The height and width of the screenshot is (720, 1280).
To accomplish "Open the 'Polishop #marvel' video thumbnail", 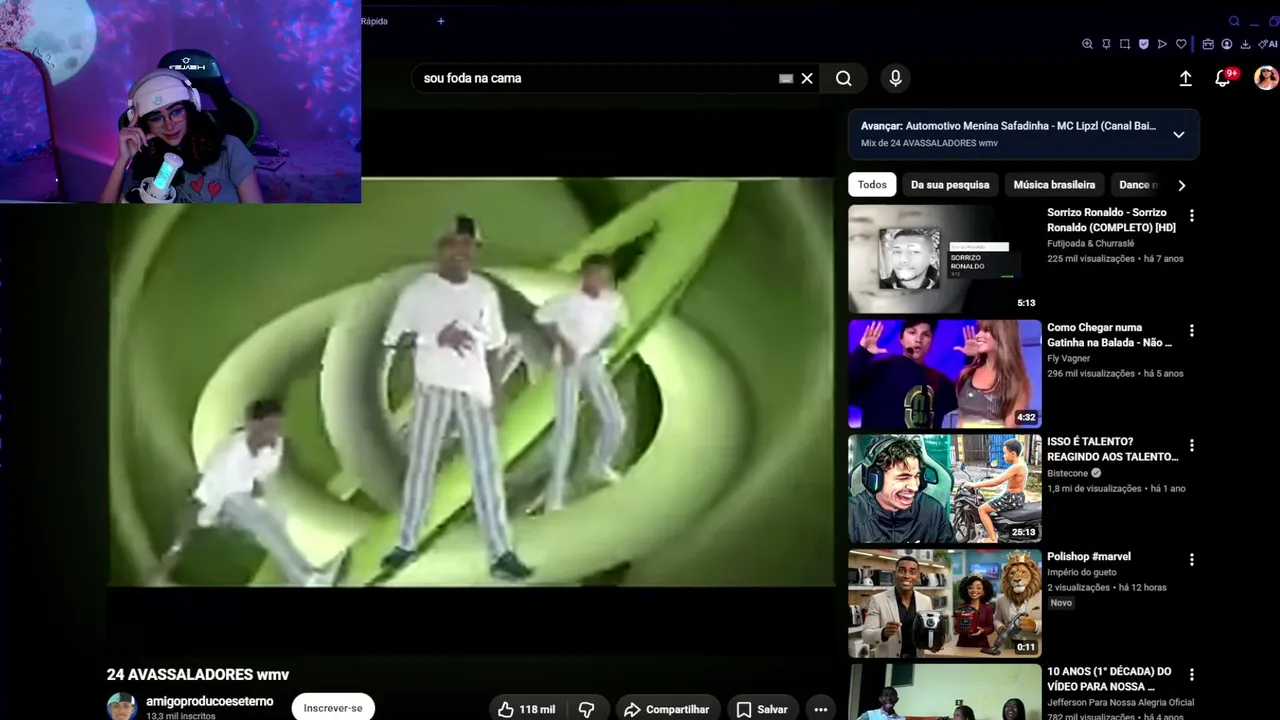I will [945, 603].
